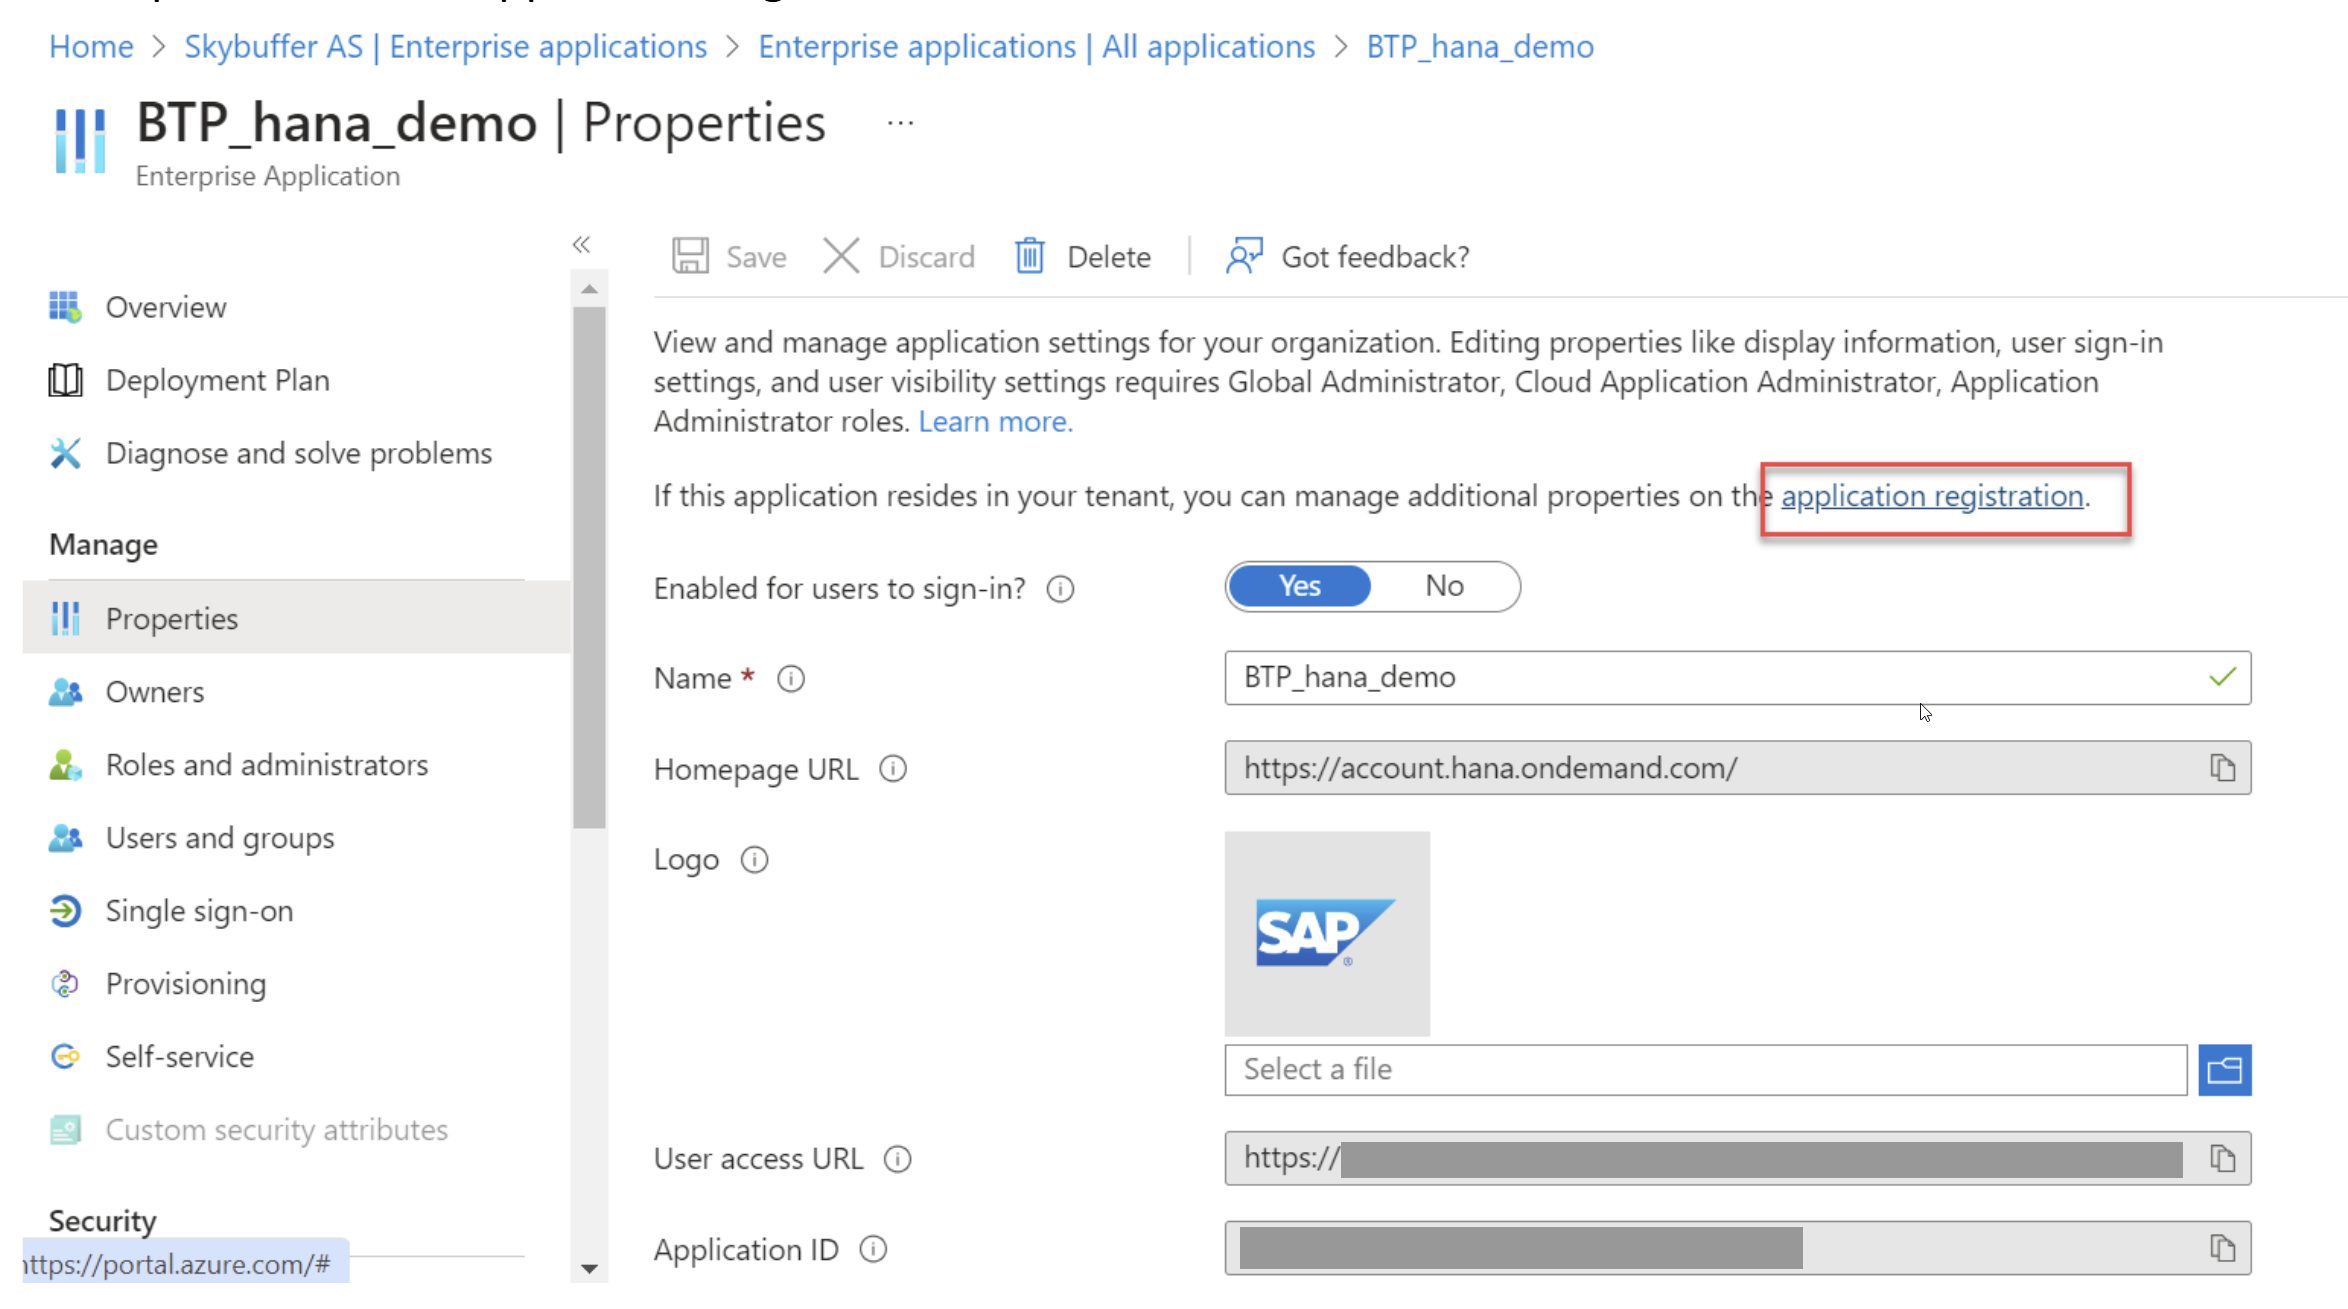Click the Save button label
The height and width of the screenshot is (1309, 2348).
[x=756, y=257]
